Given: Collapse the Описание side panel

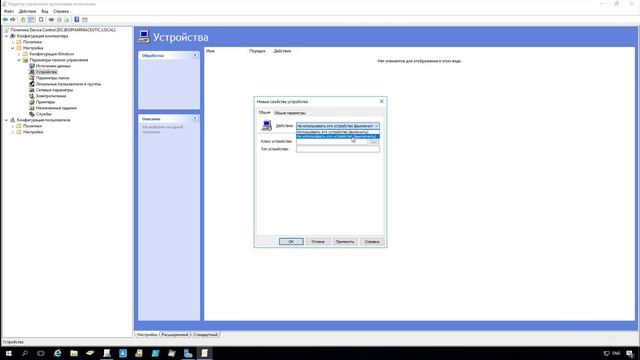Looking at the screenshot, I should click(195, 118).
